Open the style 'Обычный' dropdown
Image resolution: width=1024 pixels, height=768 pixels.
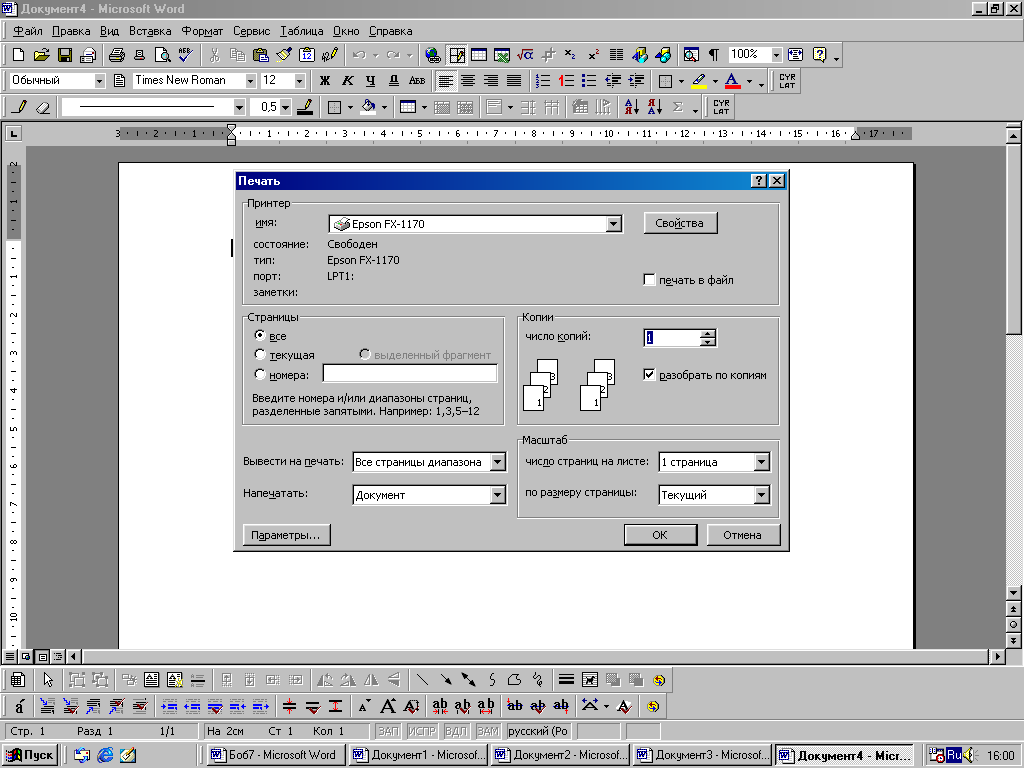[99, 81]
